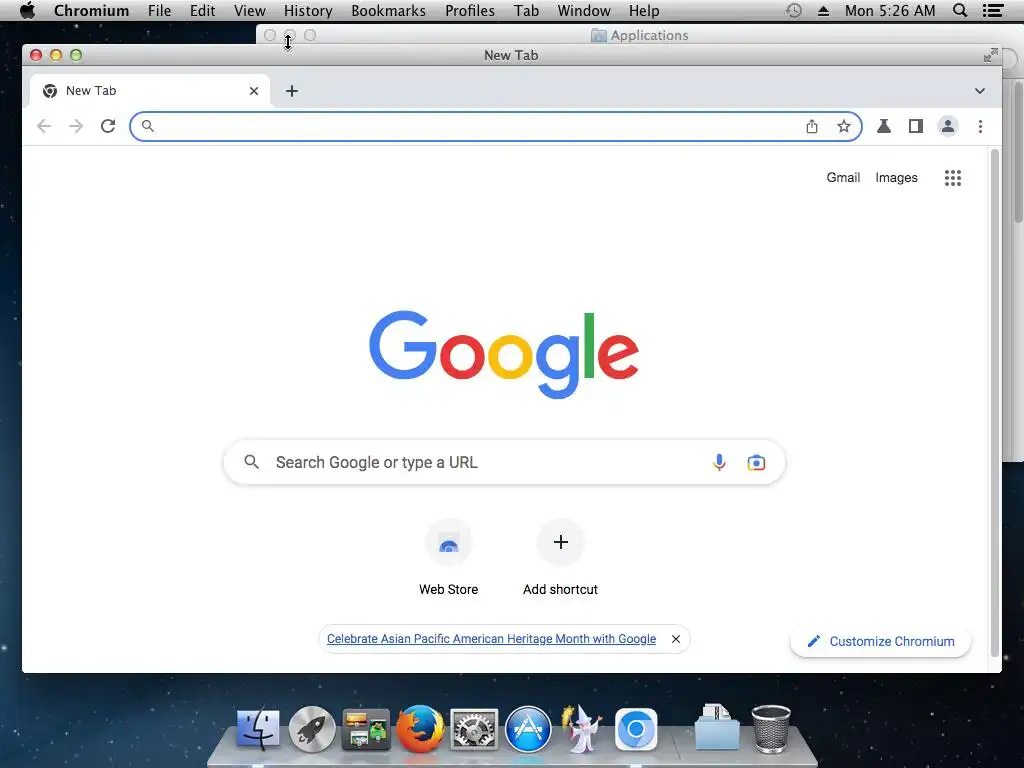1024x768 pixels.
Task: Open the photo gallery Dock icon
Action: pyautogui.click(x=366, y=729)
